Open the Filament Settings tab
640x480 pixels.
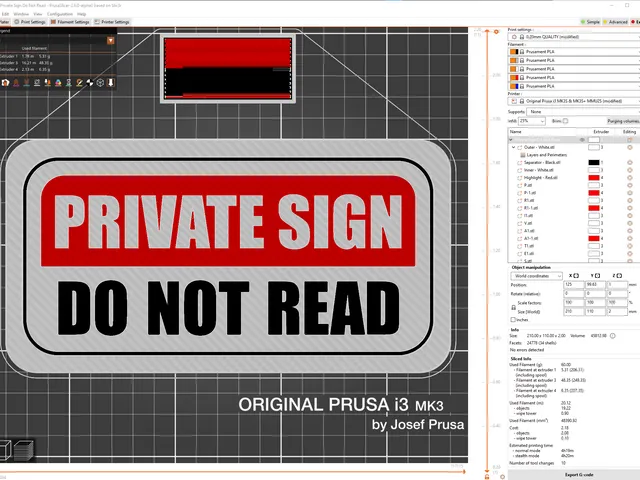pyautogui.click(x=70, y=22)
